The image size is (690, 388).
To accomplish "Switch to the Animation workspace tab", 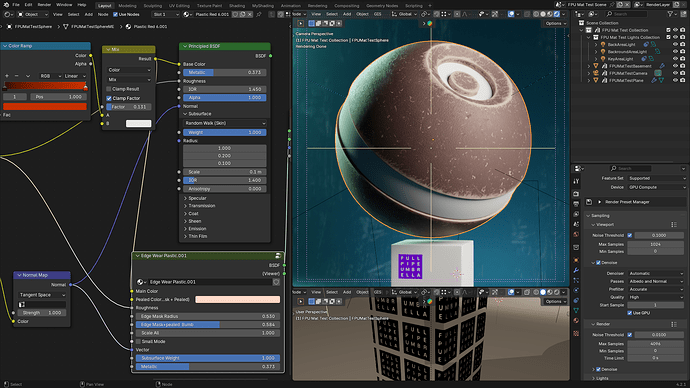I will tap(290, 6).
